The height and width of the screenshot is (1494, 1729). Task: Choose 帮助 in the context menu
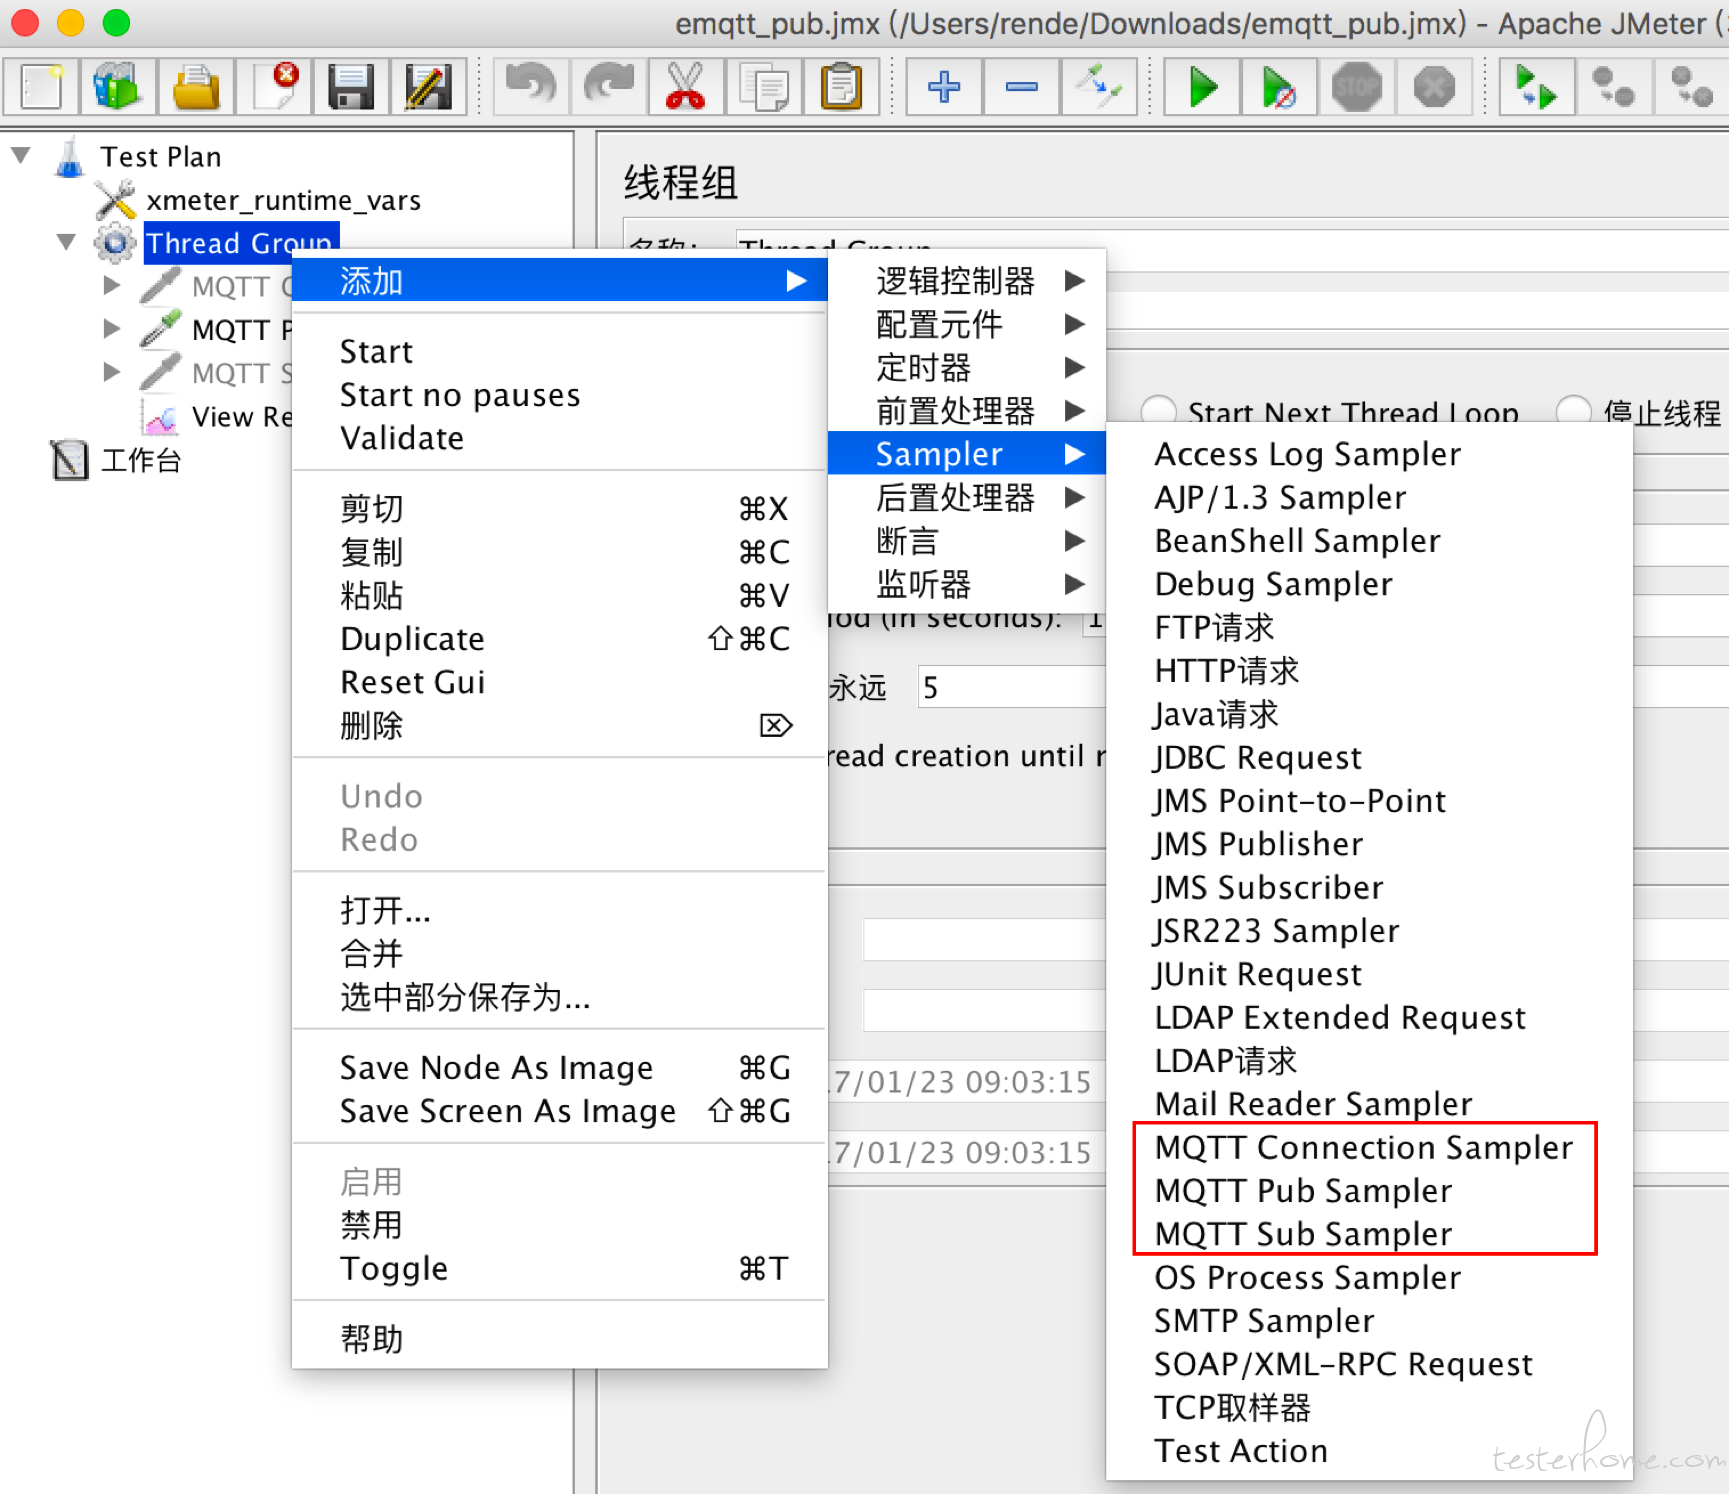560,1339
